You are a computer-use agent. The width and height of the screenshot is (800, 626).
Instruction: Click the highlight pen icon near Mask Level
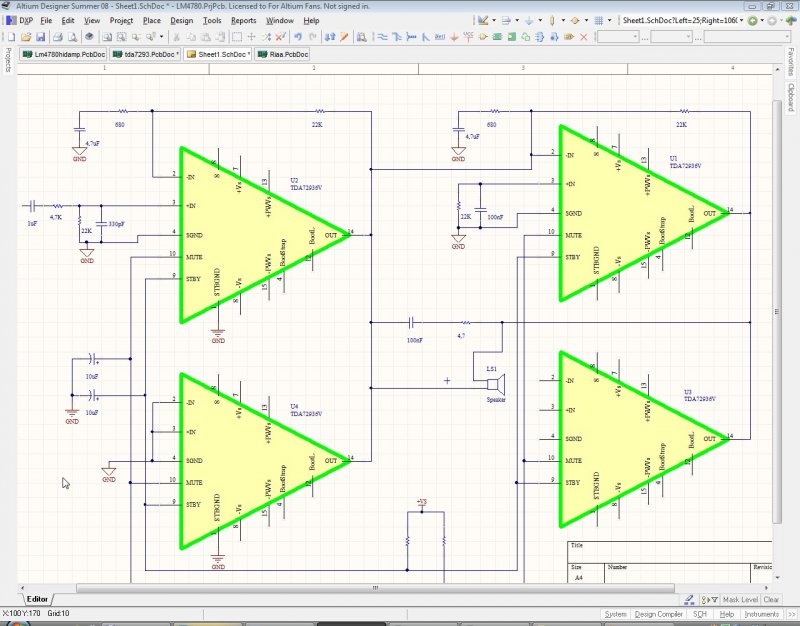(689, 599)
